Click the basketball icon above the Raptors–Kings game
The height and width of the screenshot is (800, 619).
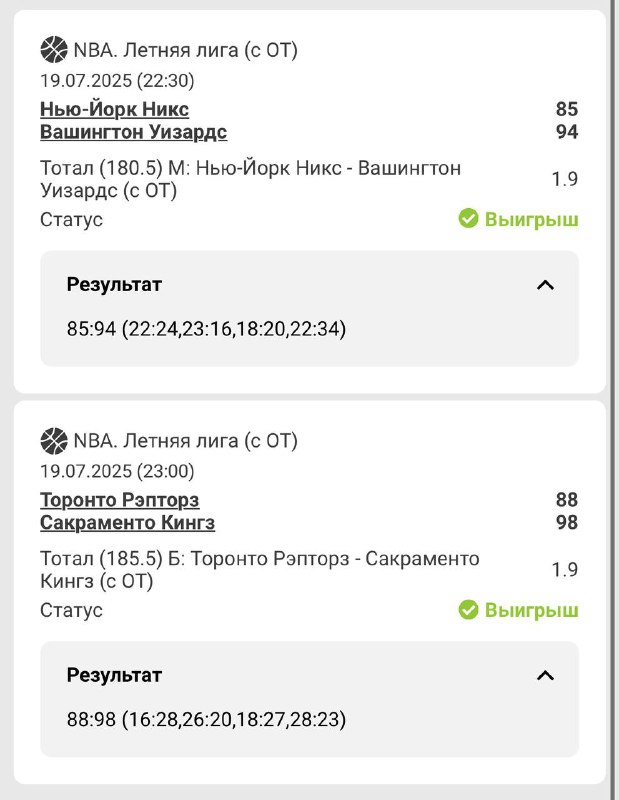(53, 440)
